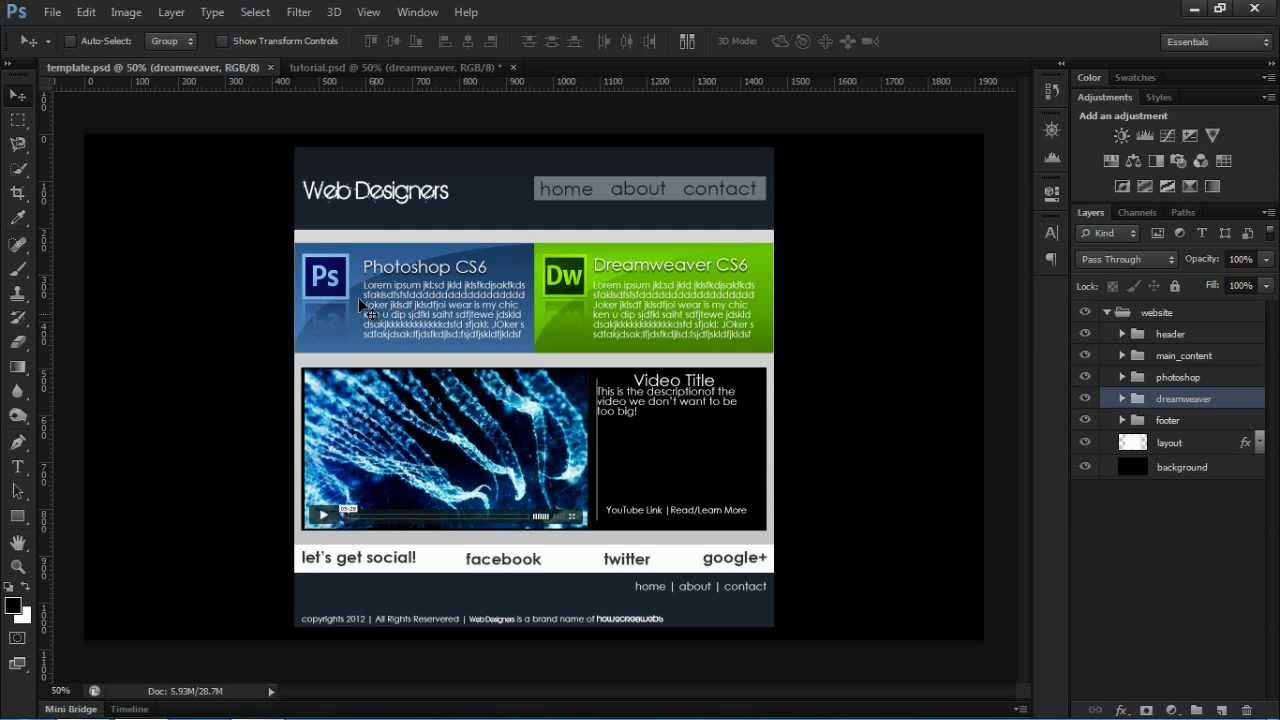Select the Zoom tool

click(18, 567)
